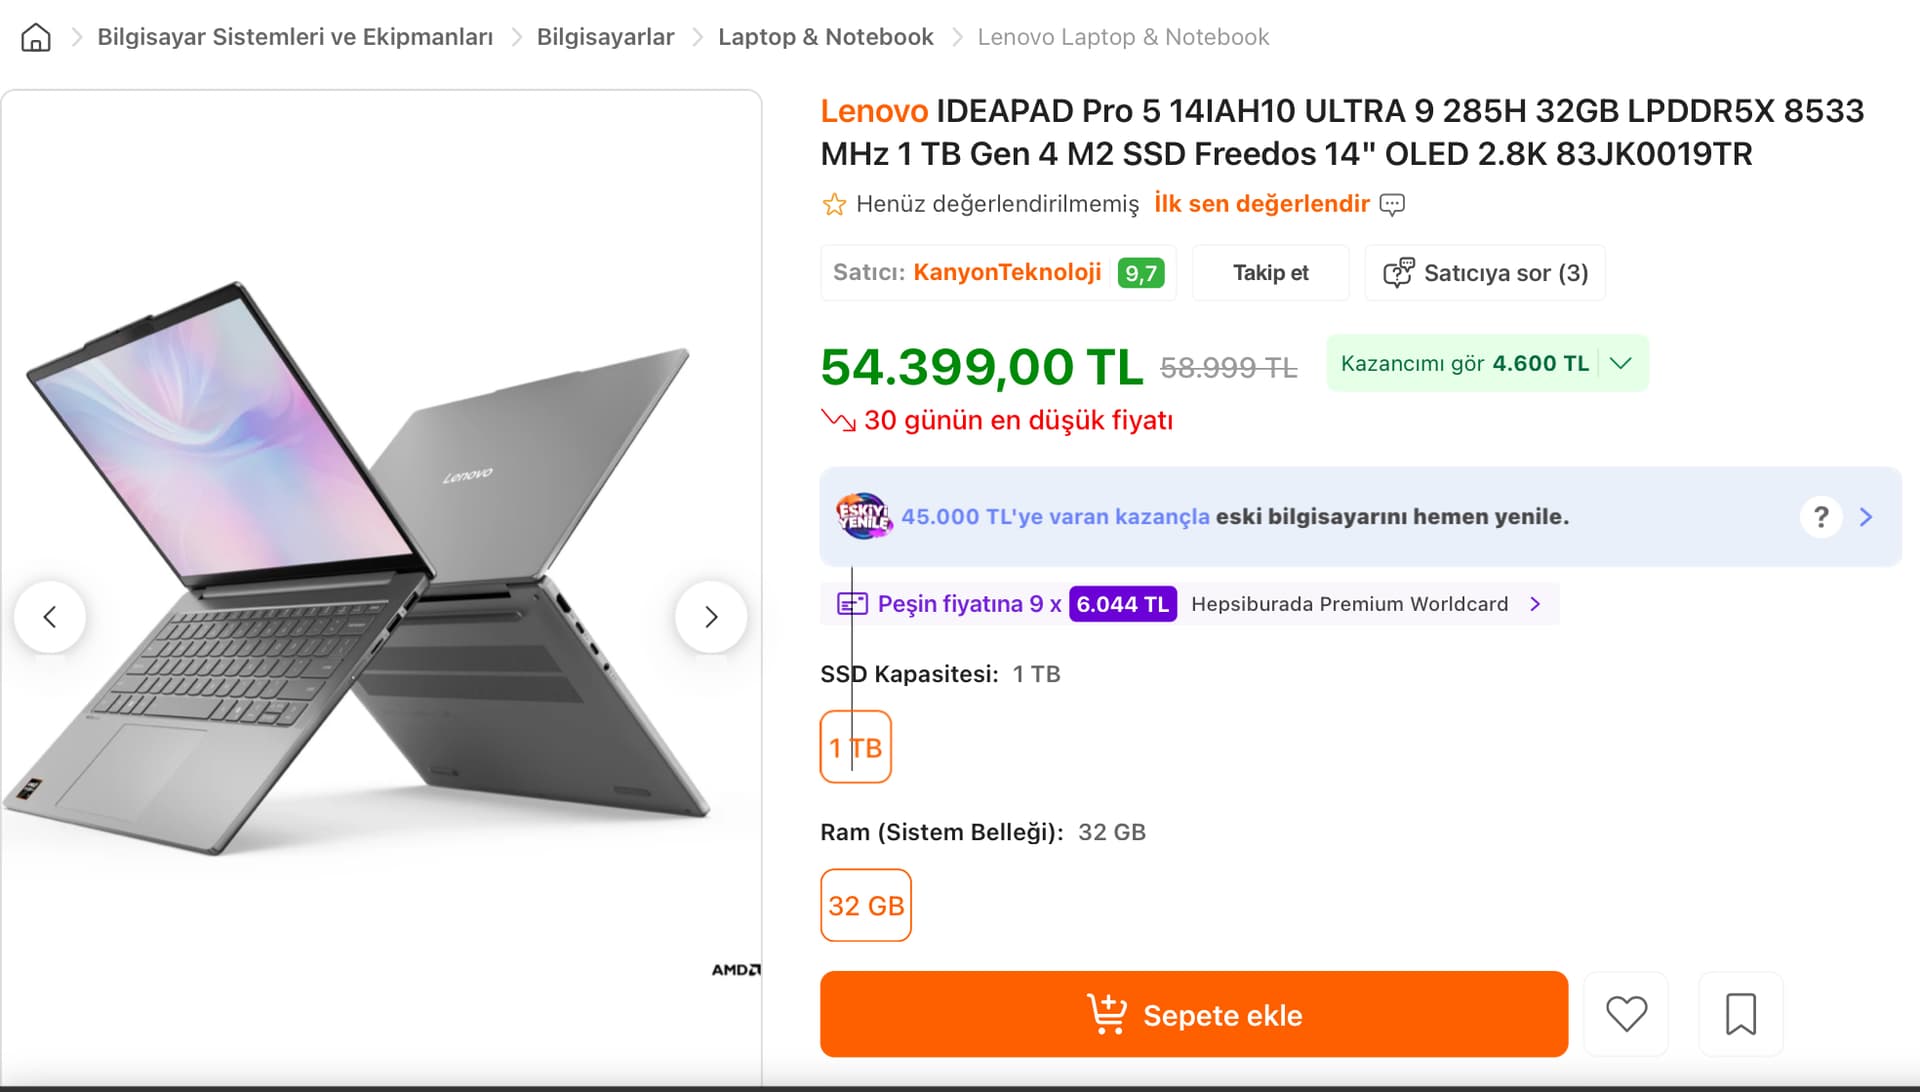
Task: Add product to favorites with heart icon
Action: pyautogui.click(x=1626, y=1014)
